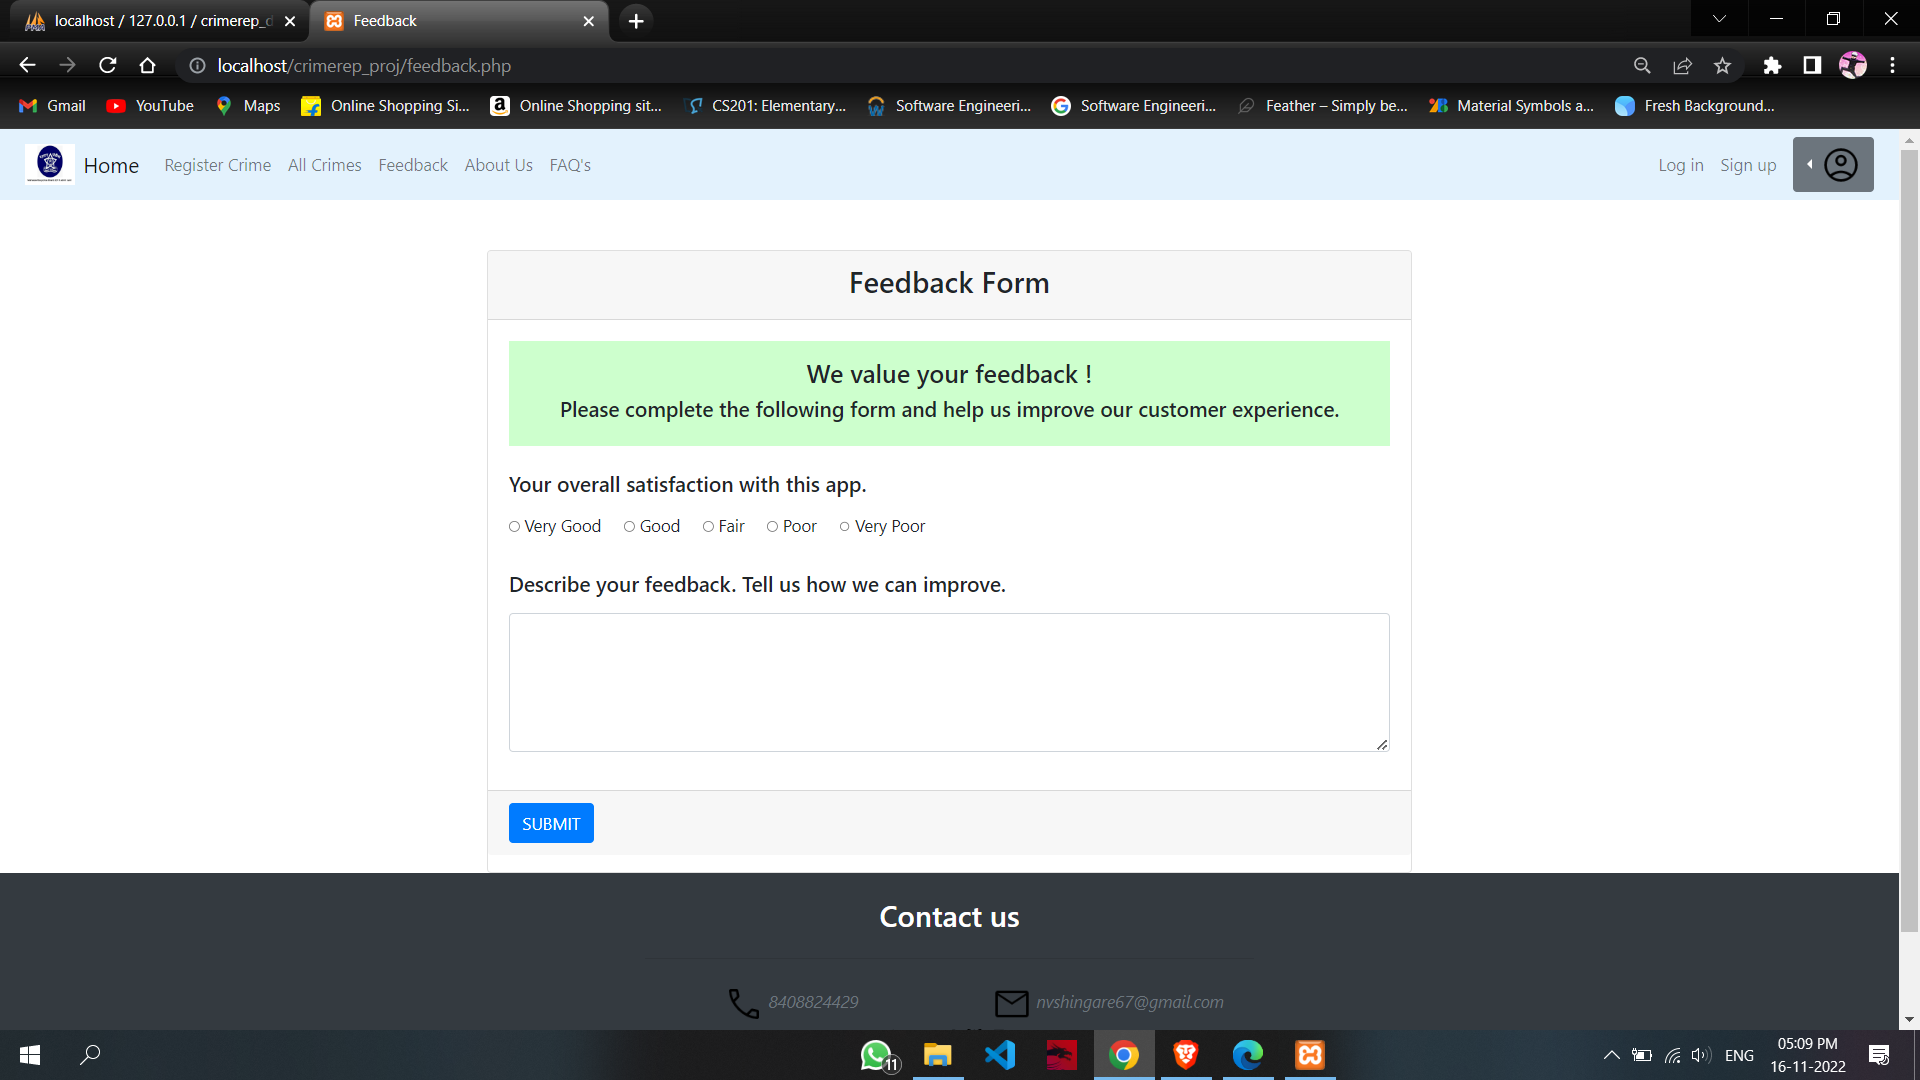
Task: Click the crime portal logo
Action: (48, 164)
